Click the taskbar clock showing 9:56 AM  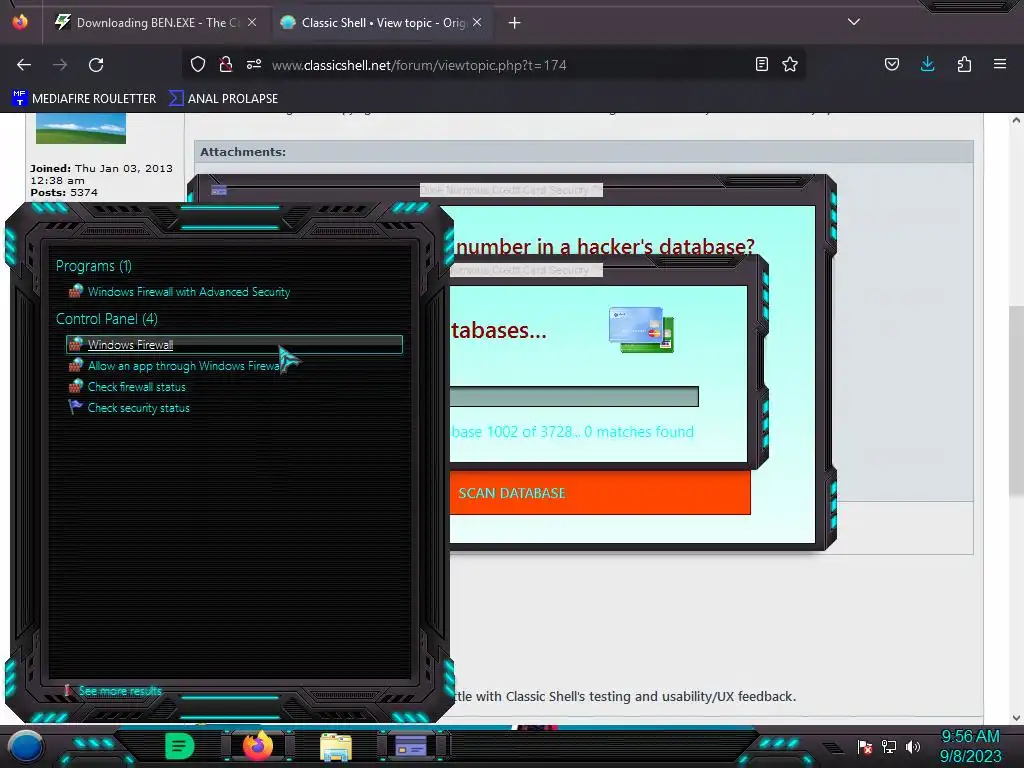[970, 746]
